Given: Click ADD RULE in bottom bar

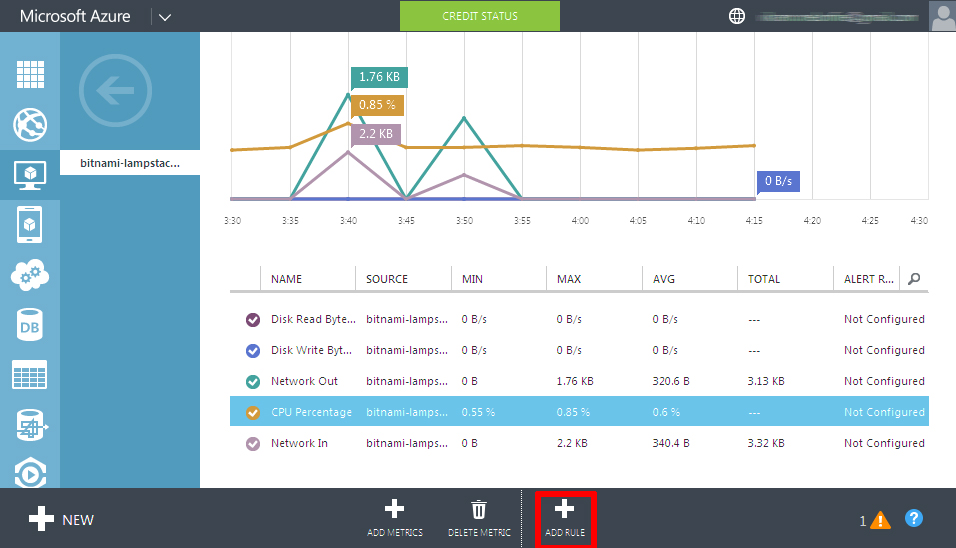Looking at the screenshot, I should [565, 519].
